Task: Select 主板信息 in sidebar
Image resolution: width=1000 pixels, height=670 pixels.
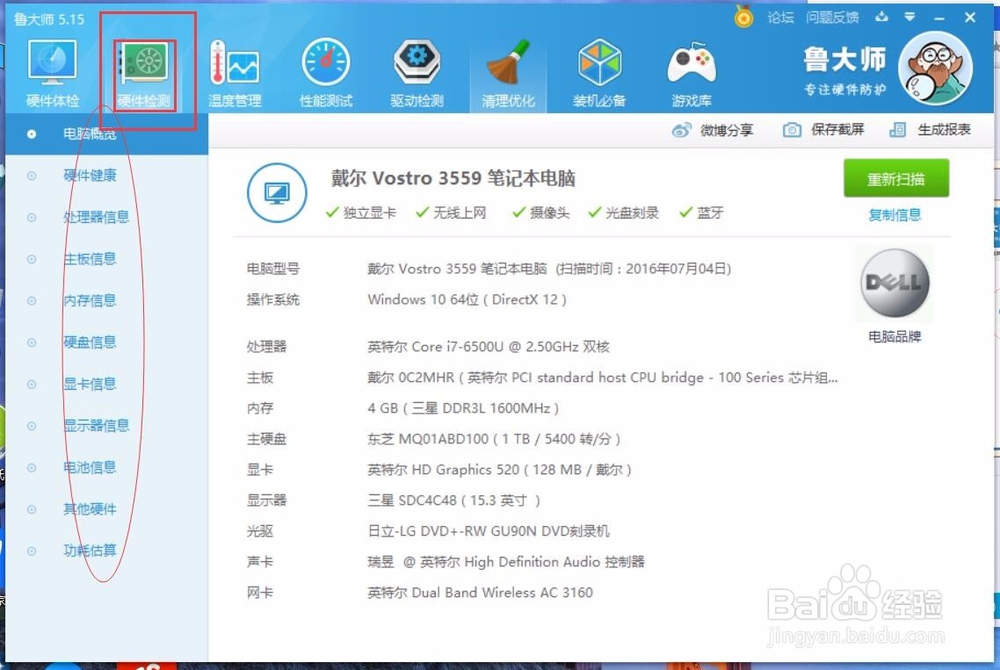Action: click(x=89, y=259)
